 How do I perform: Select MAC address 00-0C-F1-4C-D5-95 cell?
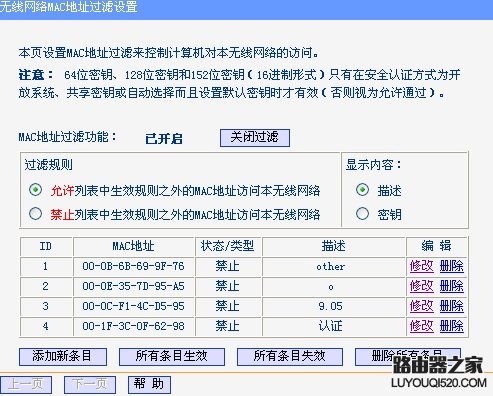(x=133, y=306)
